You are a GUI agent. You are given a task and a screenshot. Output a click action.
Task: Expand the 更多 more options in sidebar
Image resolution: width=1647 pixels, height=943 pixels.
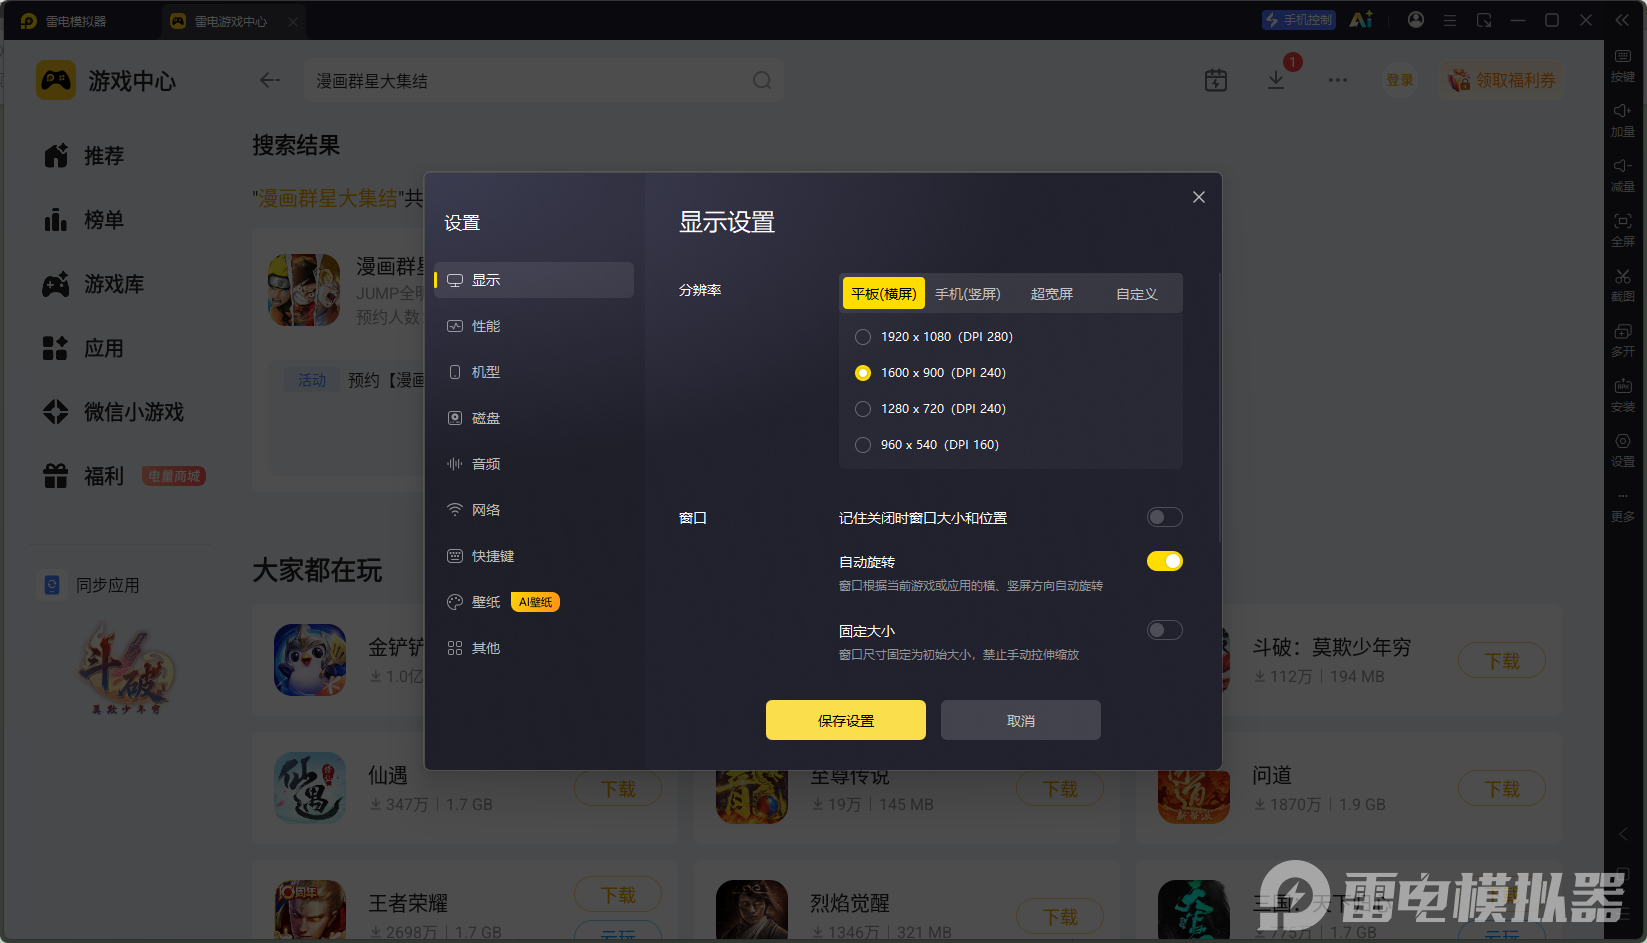(x=1623, y=506)
